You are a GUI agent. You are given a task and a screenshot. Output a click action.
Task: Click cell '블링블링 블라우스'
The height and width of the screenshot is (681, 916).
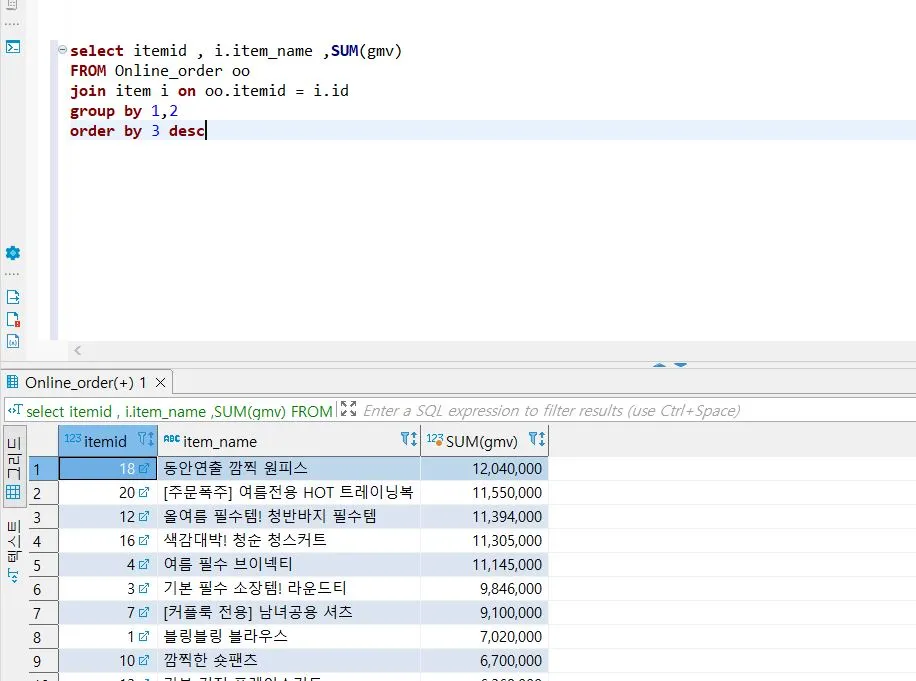coord(289,636)
